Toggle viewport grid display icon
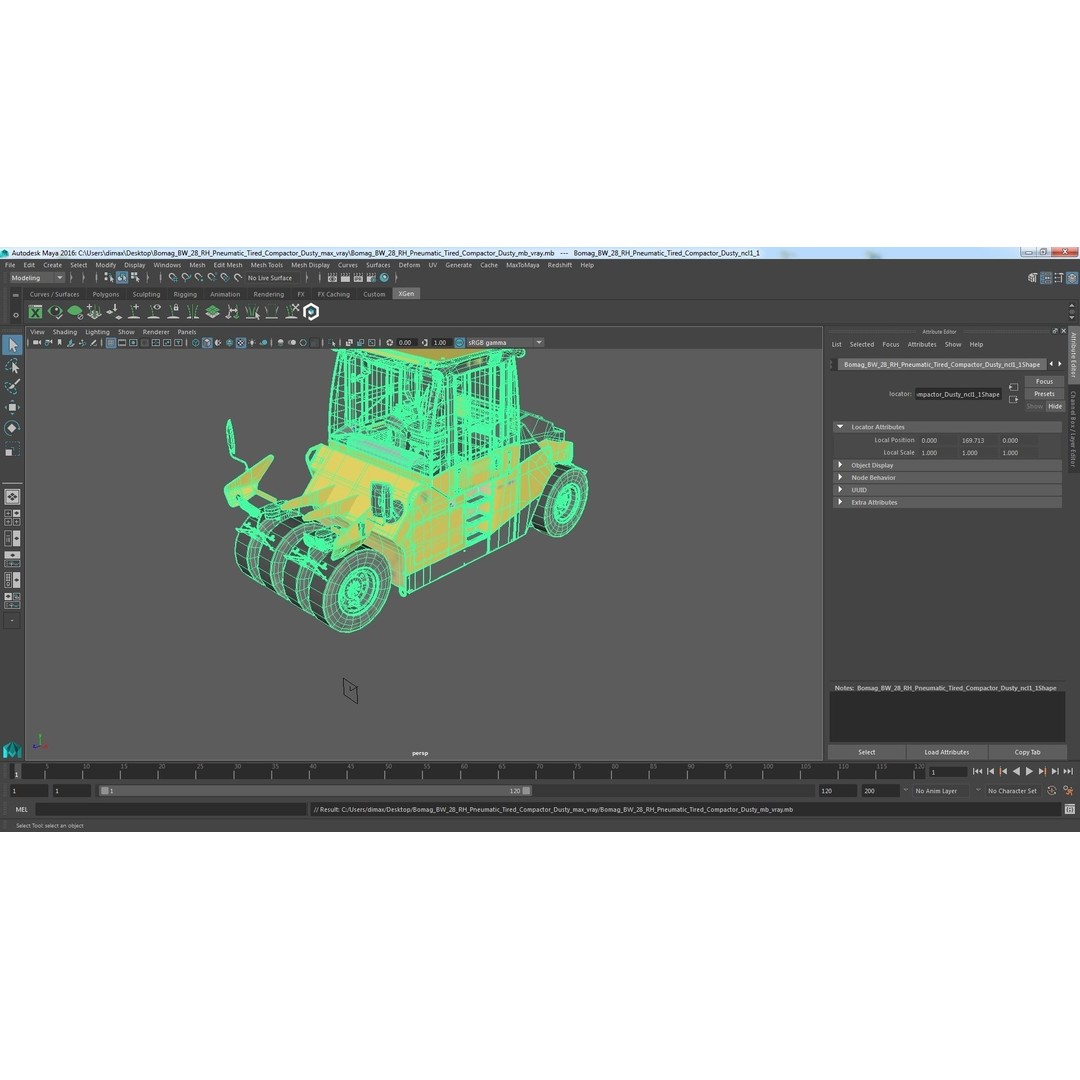This screenshot has width=1080, height=1080. click(110, 342)
